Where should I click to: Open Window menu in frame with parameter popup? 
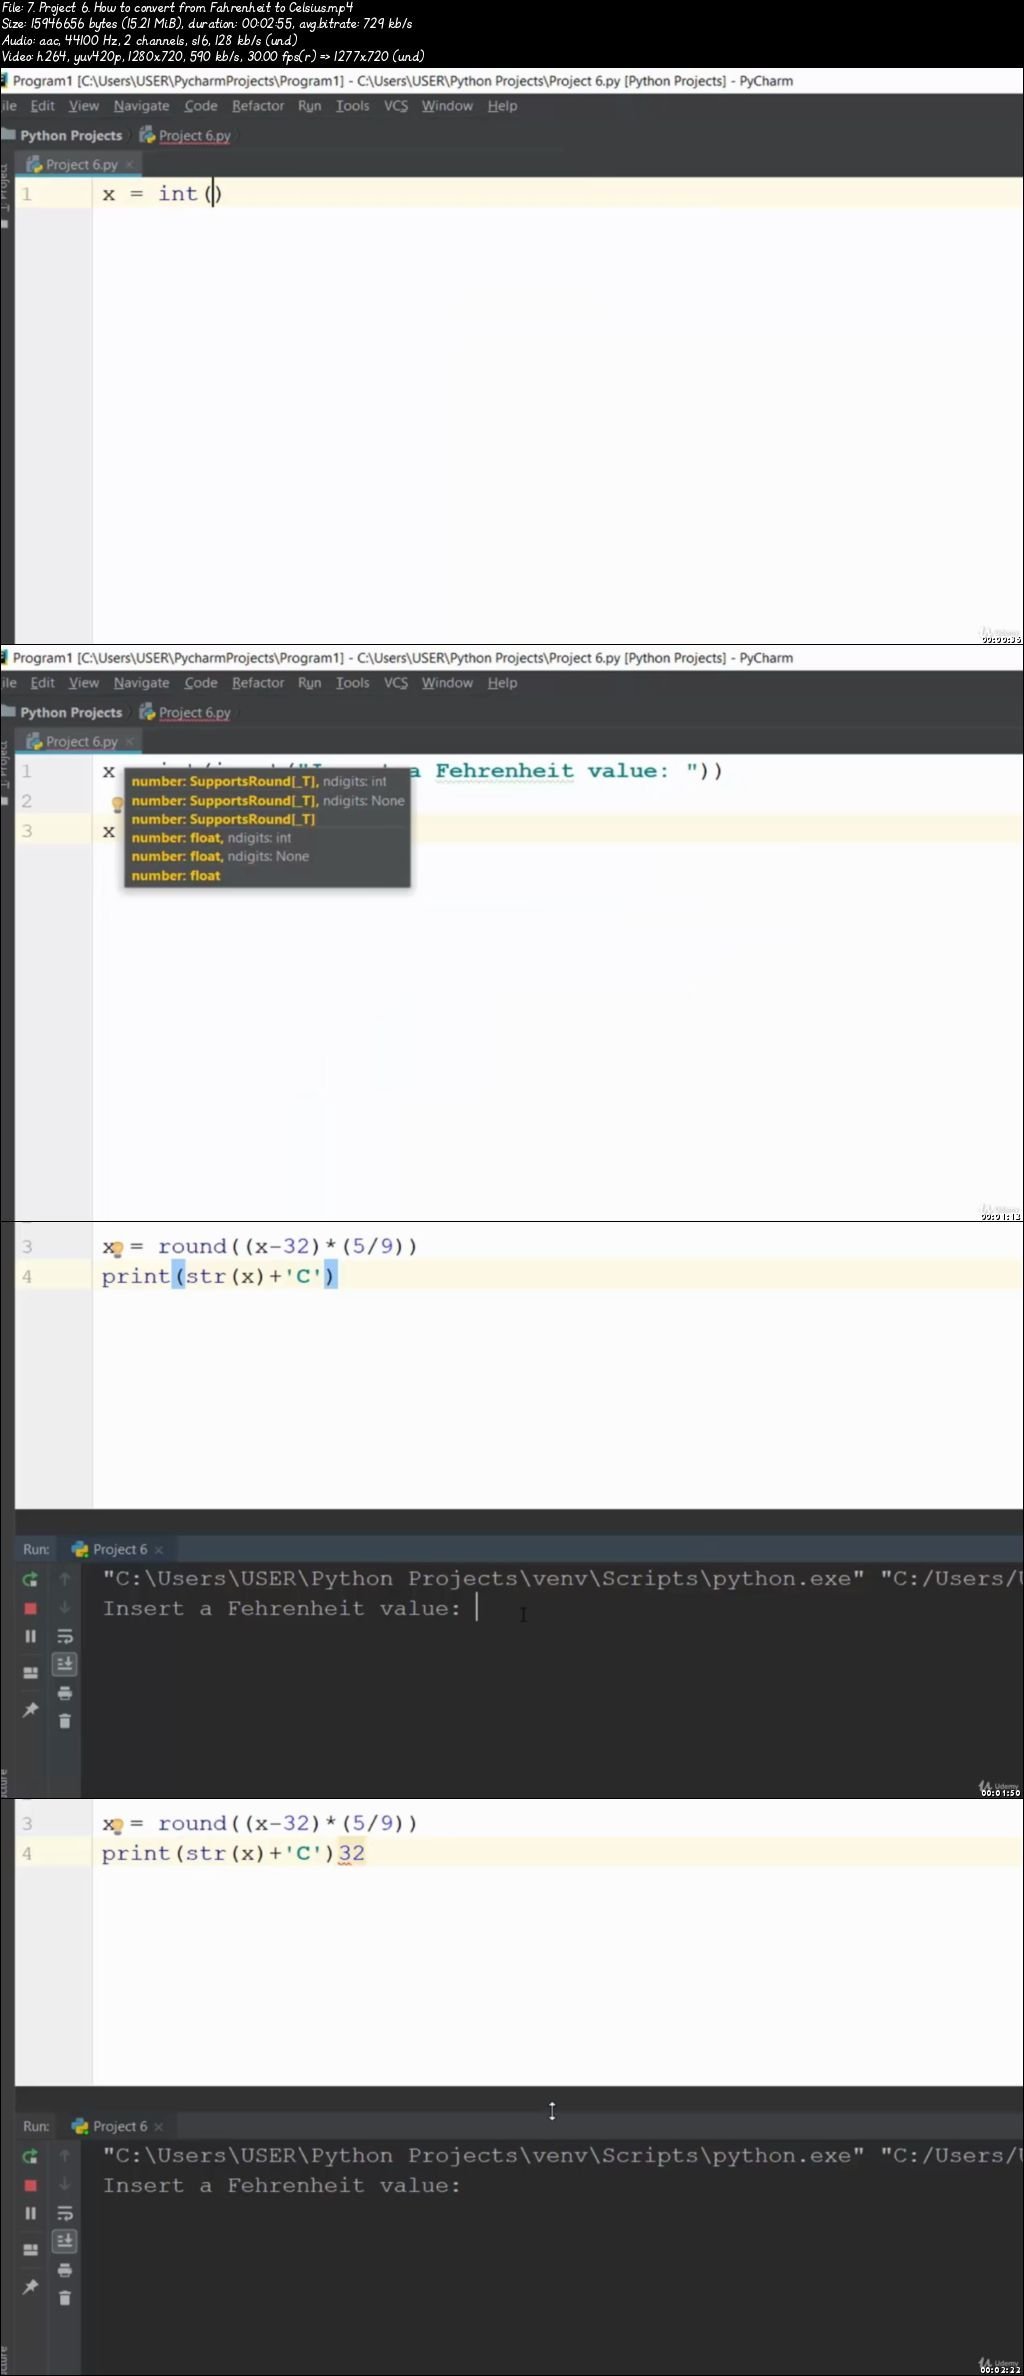[447, 683]
